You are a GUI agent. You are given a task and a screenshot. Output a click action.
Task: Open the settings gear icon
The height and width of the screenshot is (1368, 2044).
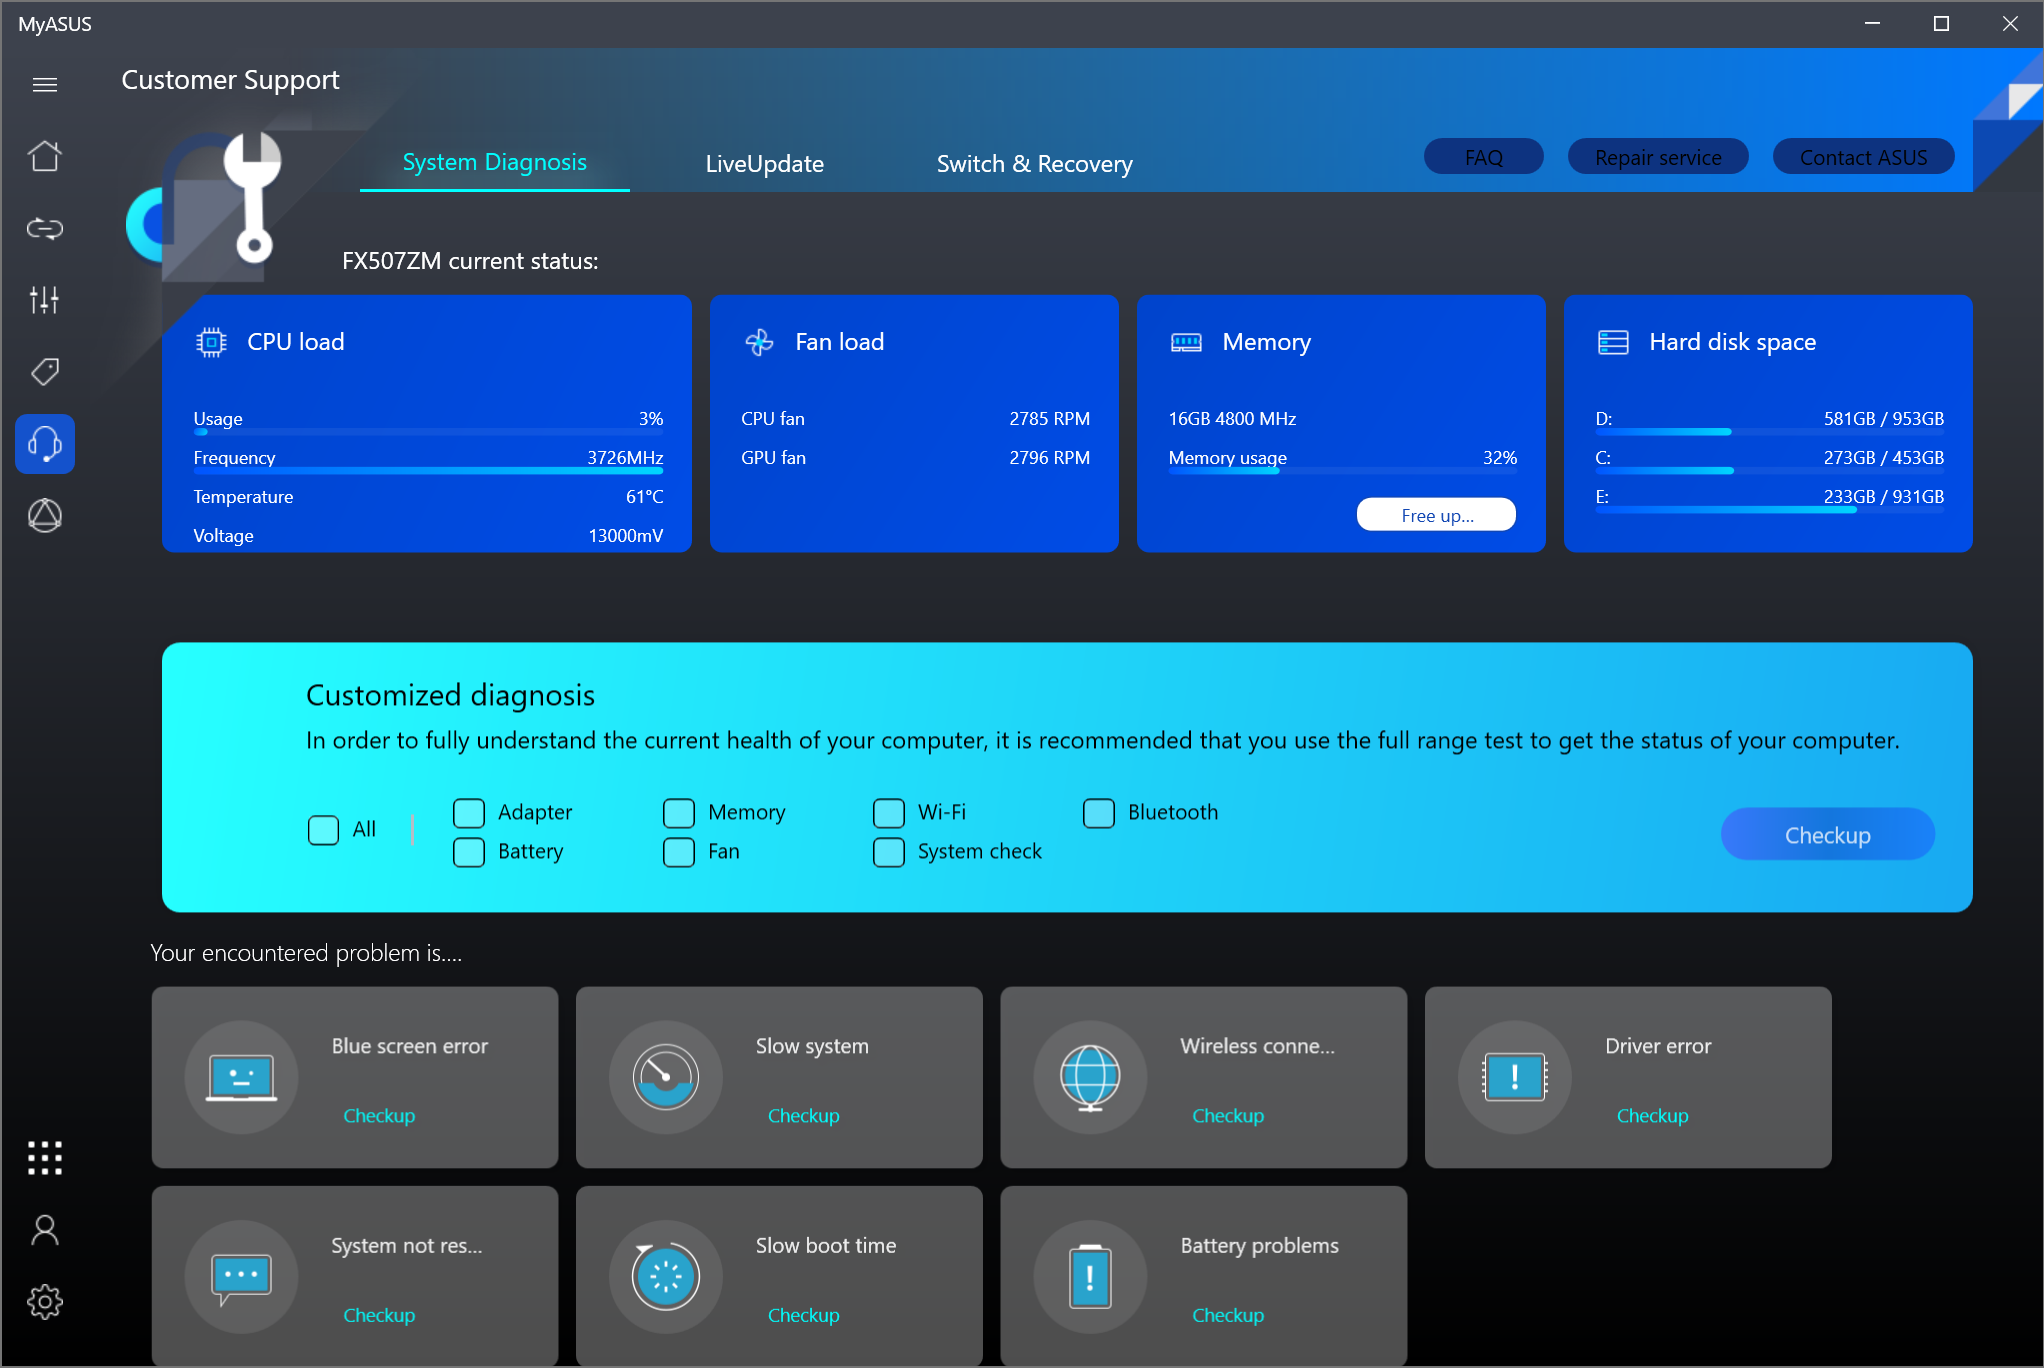(44, 1301)
